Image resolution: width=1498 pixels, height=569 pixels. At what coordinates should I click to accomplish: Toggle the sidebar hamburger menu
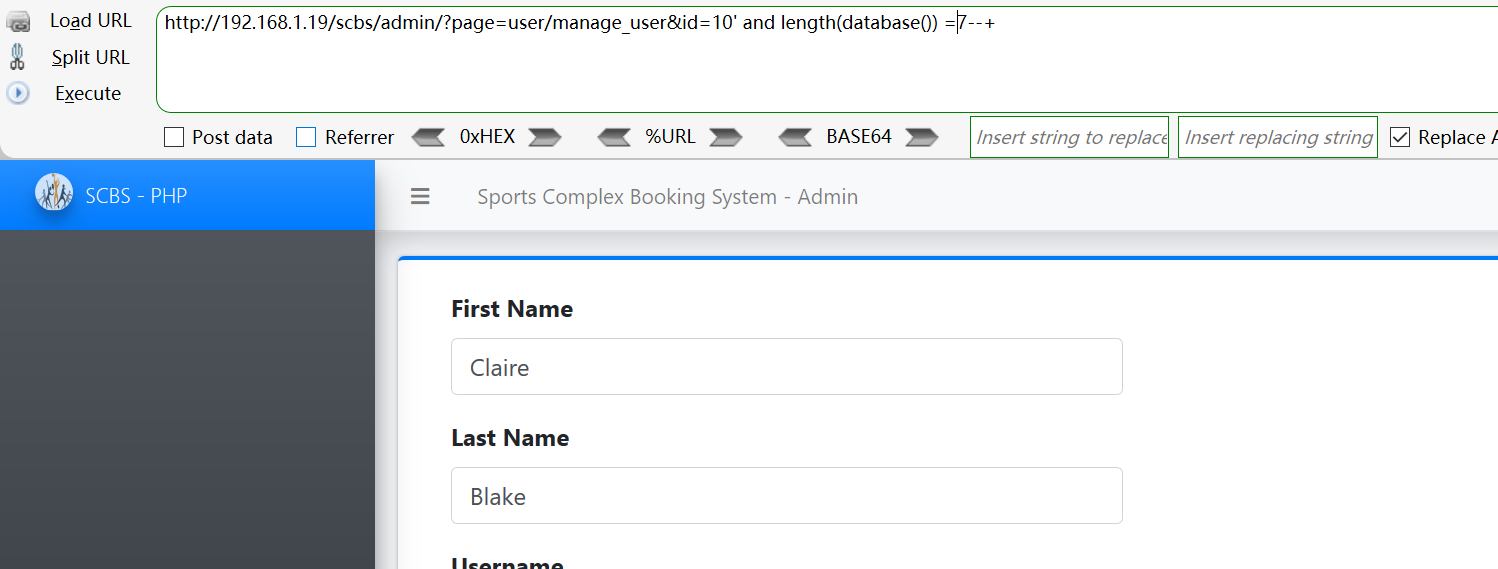pos(420,197)
